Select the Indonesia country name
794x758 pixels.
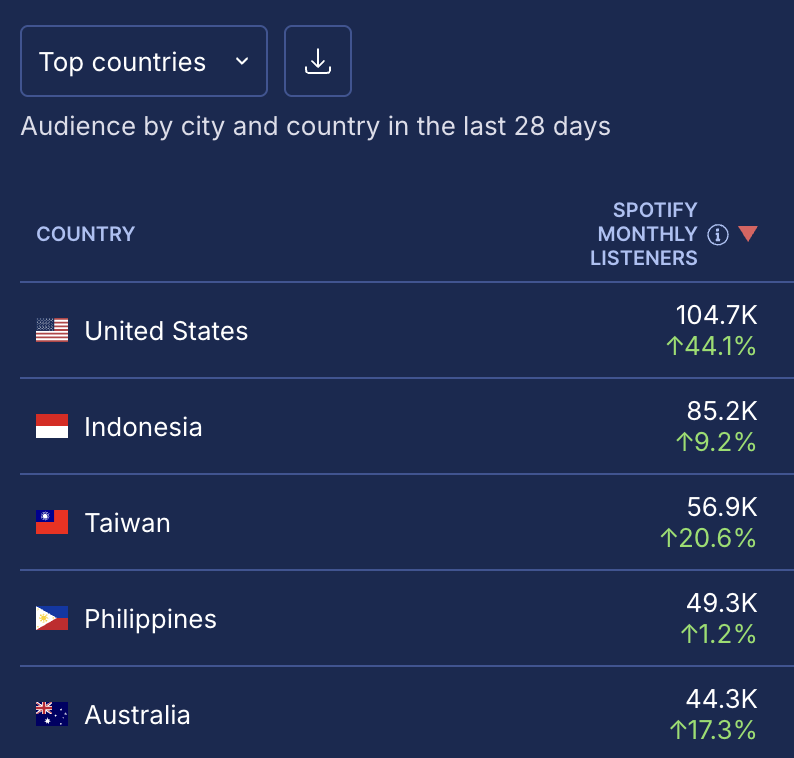(143, 426)
